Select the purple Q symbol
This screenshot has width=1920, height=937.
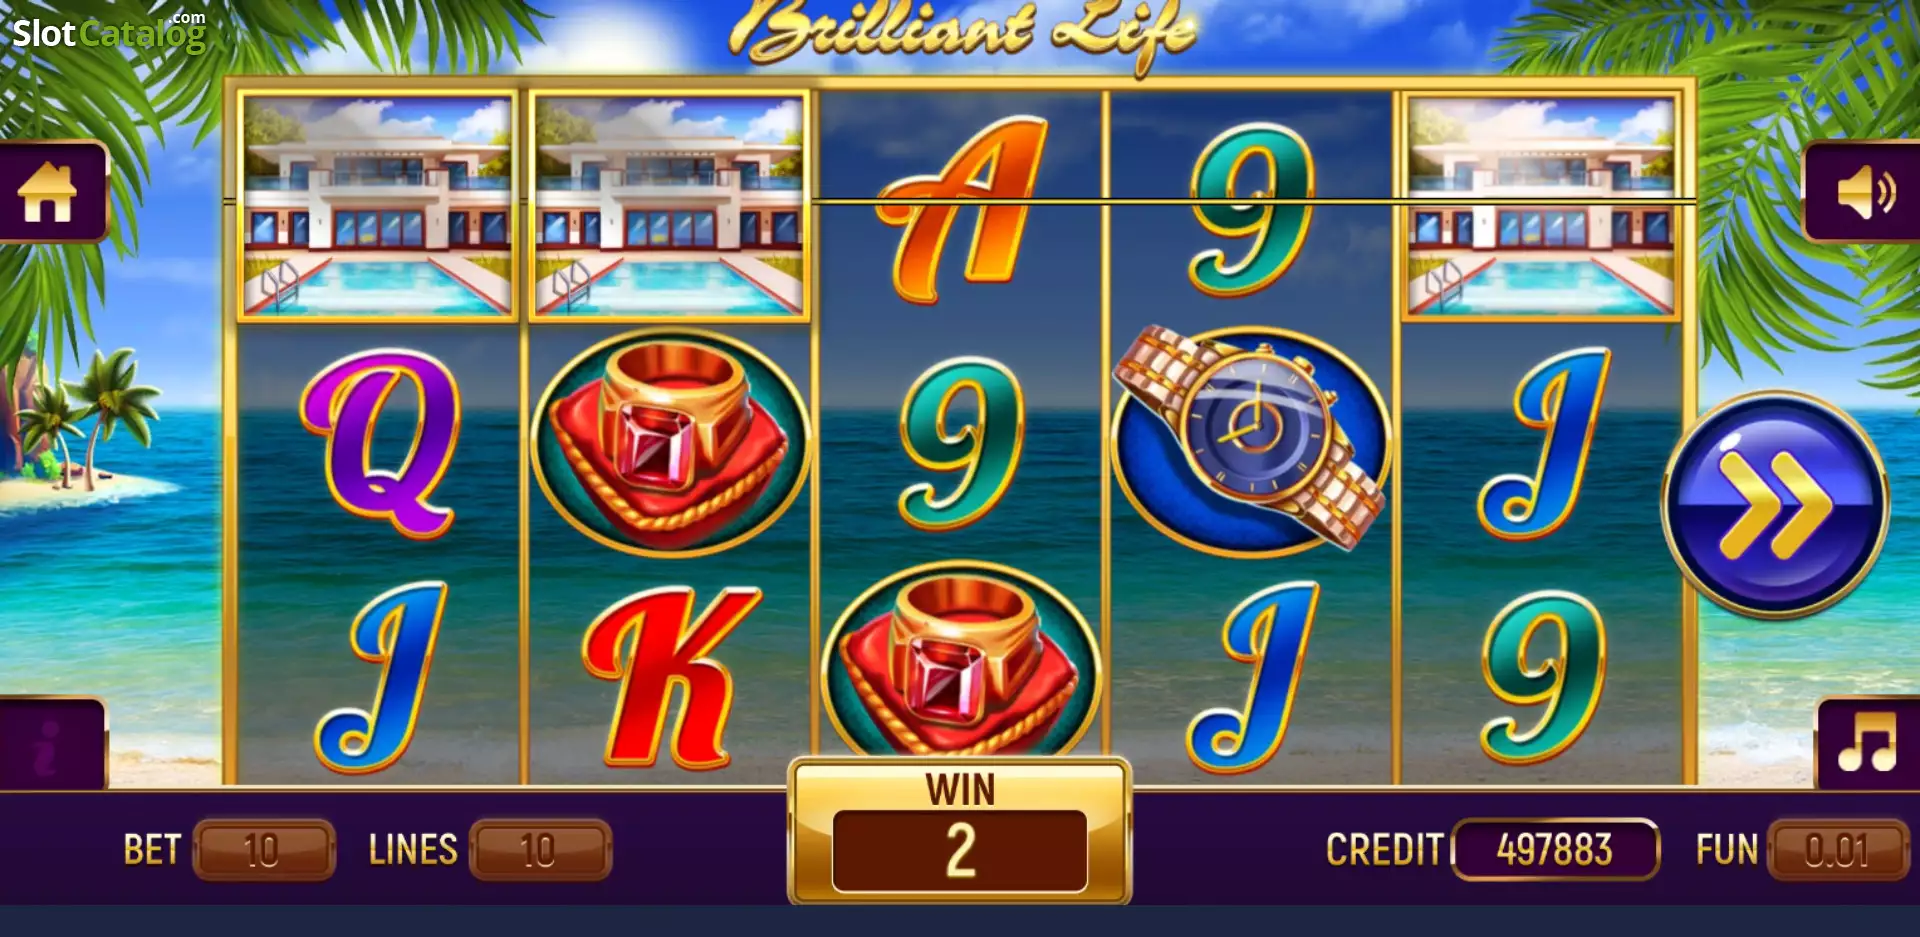[x=380, y=441]
